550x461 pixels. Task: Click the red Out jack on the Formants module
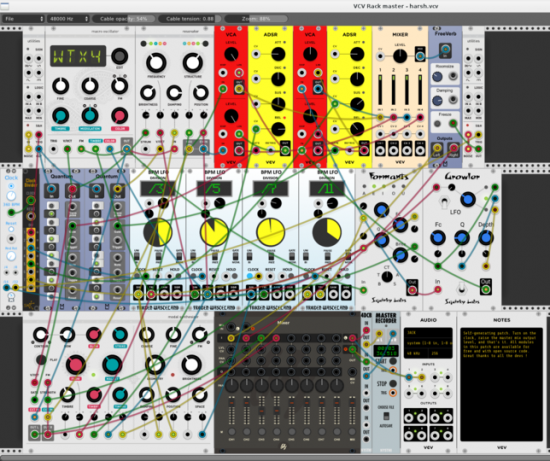tap(412, 290)
